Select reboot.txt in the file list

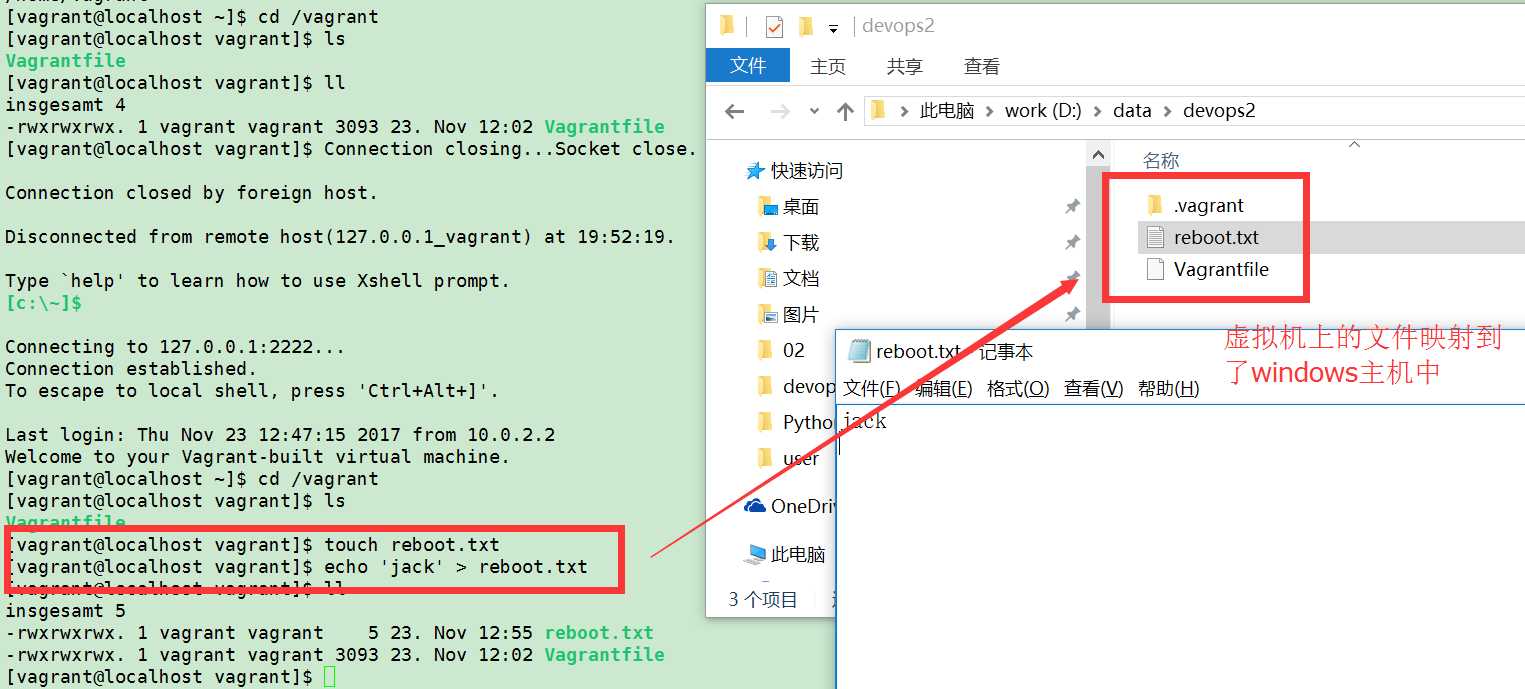[1216, 238]
